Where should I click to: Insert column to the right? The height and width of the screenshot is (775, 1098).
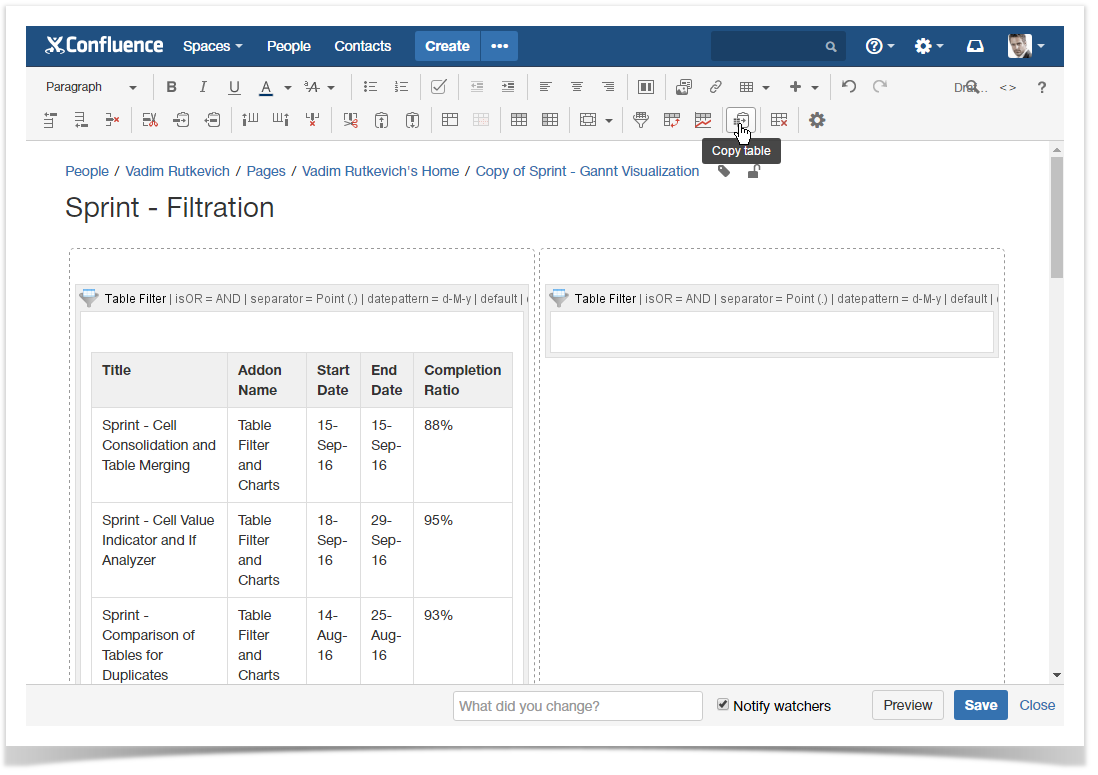[x=281, y=120]
